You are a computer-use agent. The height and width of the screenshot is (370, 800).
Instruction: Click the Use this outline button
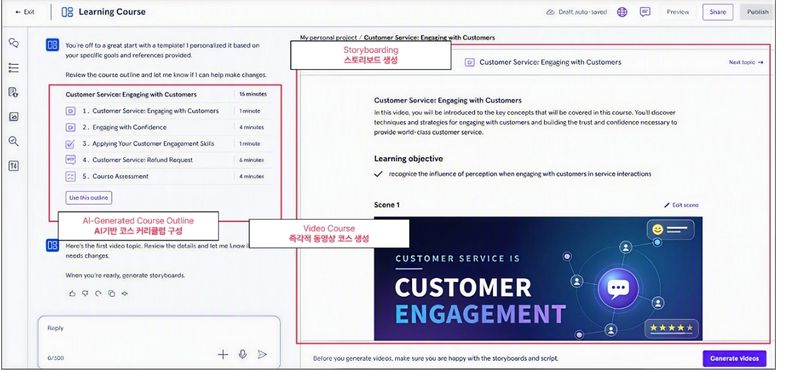(89, 198)
